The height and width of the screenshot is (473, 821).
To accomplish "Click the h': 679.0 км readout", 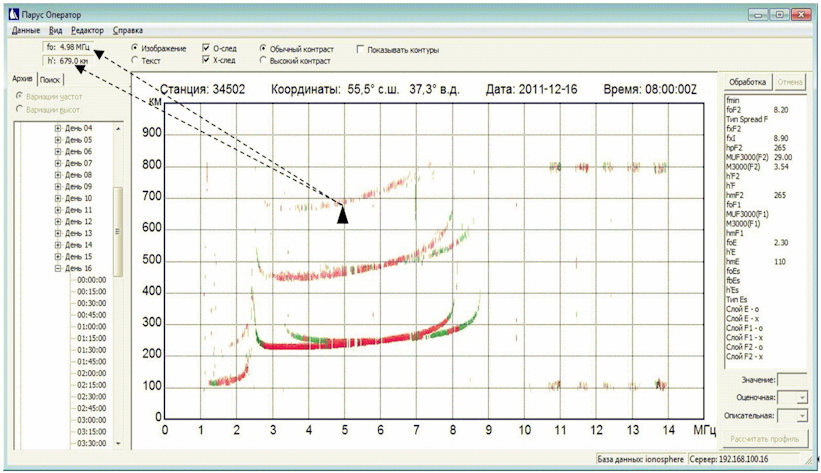I will point(68,61).
